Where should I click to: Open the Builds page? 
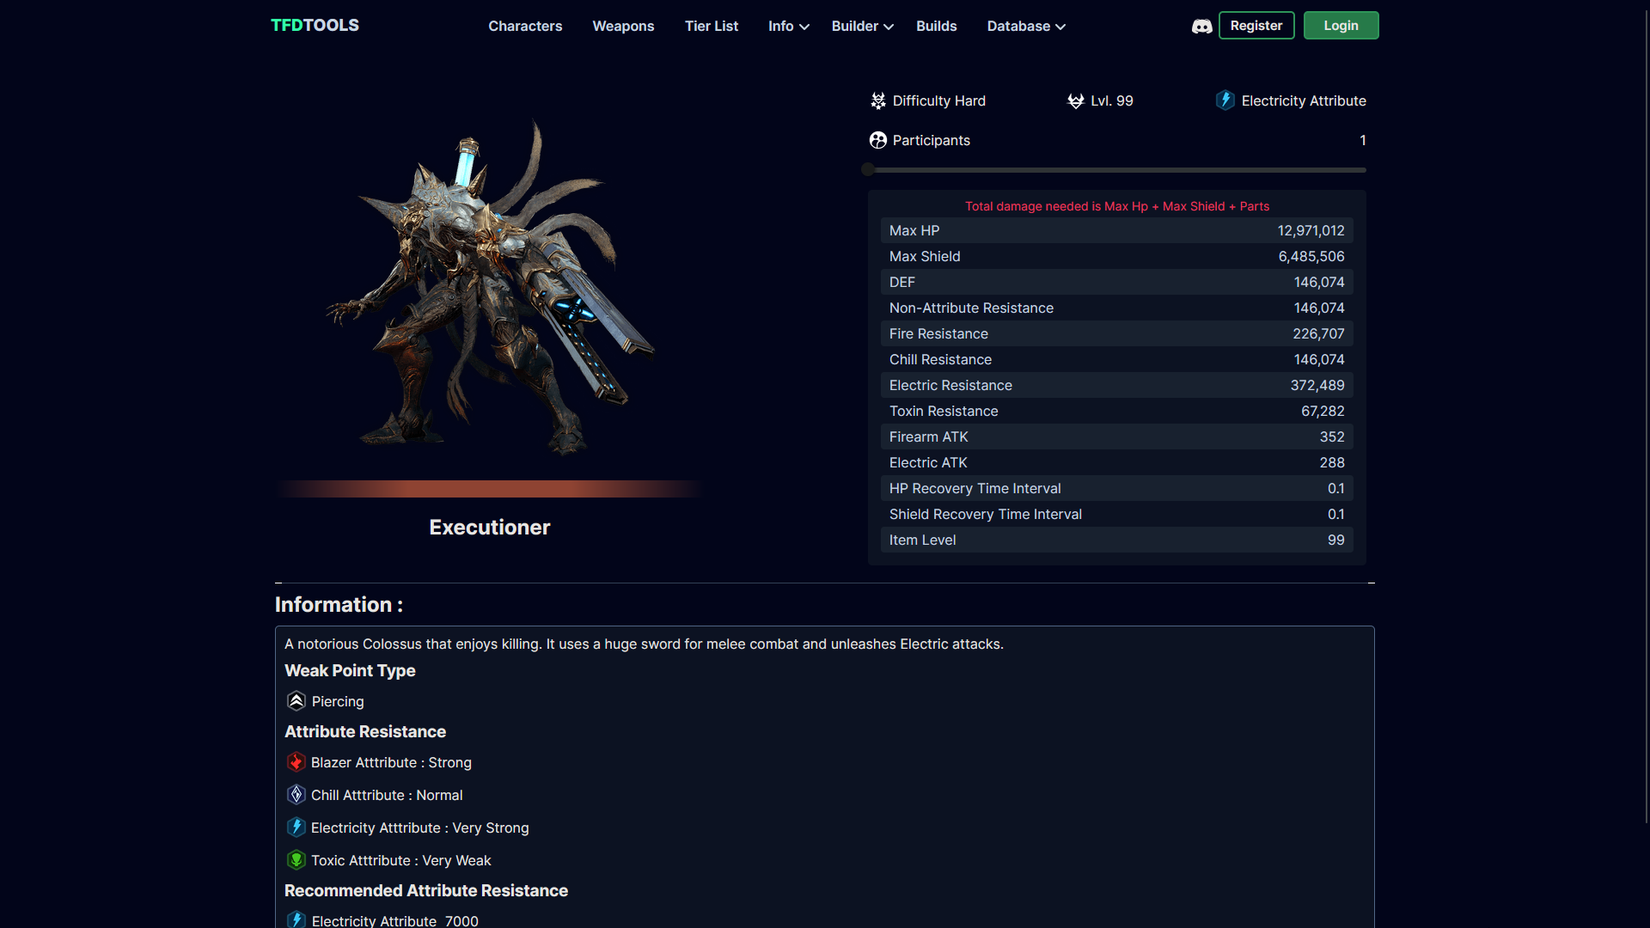click(x=936, y=26)
